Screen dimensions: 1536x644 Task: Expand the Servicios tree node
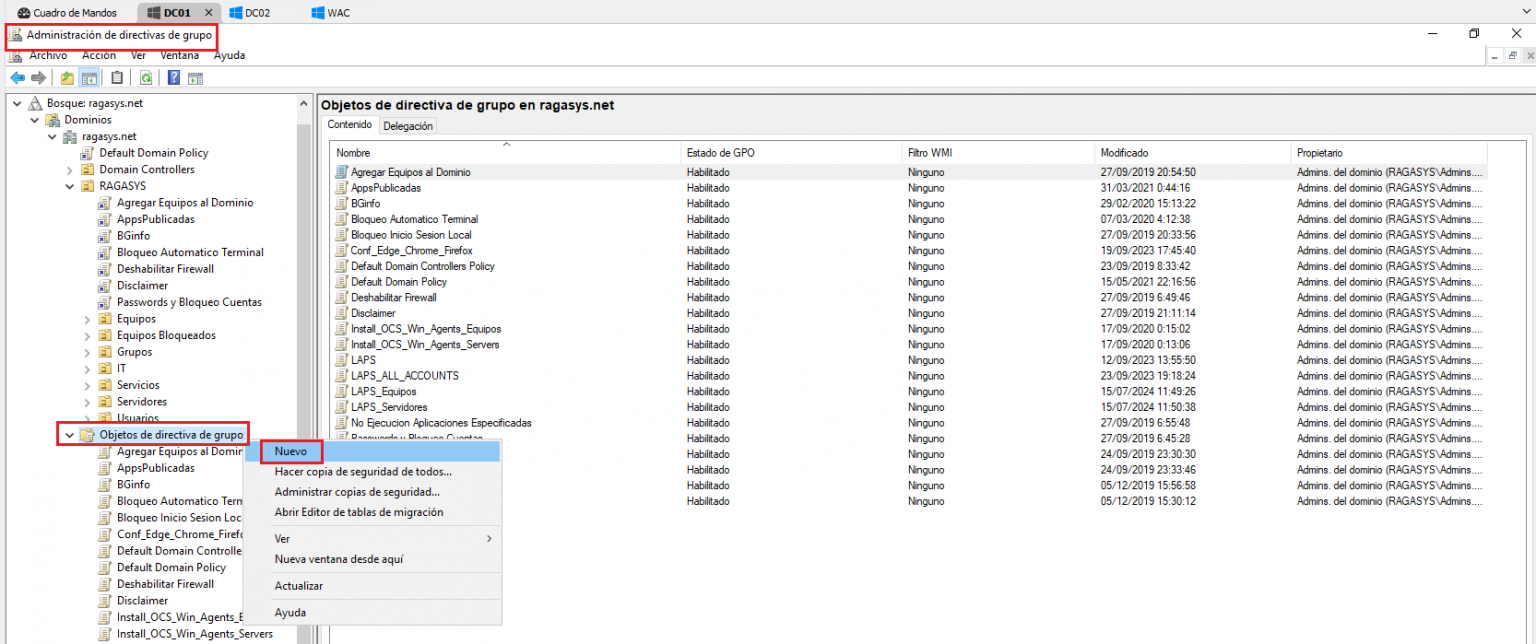pyautogui.click(x=87, y=385)
